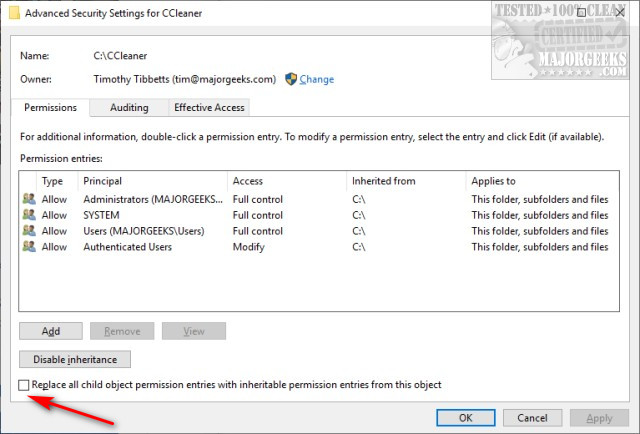The image size is (640, 434).
Task: Click the Disable inheritance button
Action: click(75, 359)
